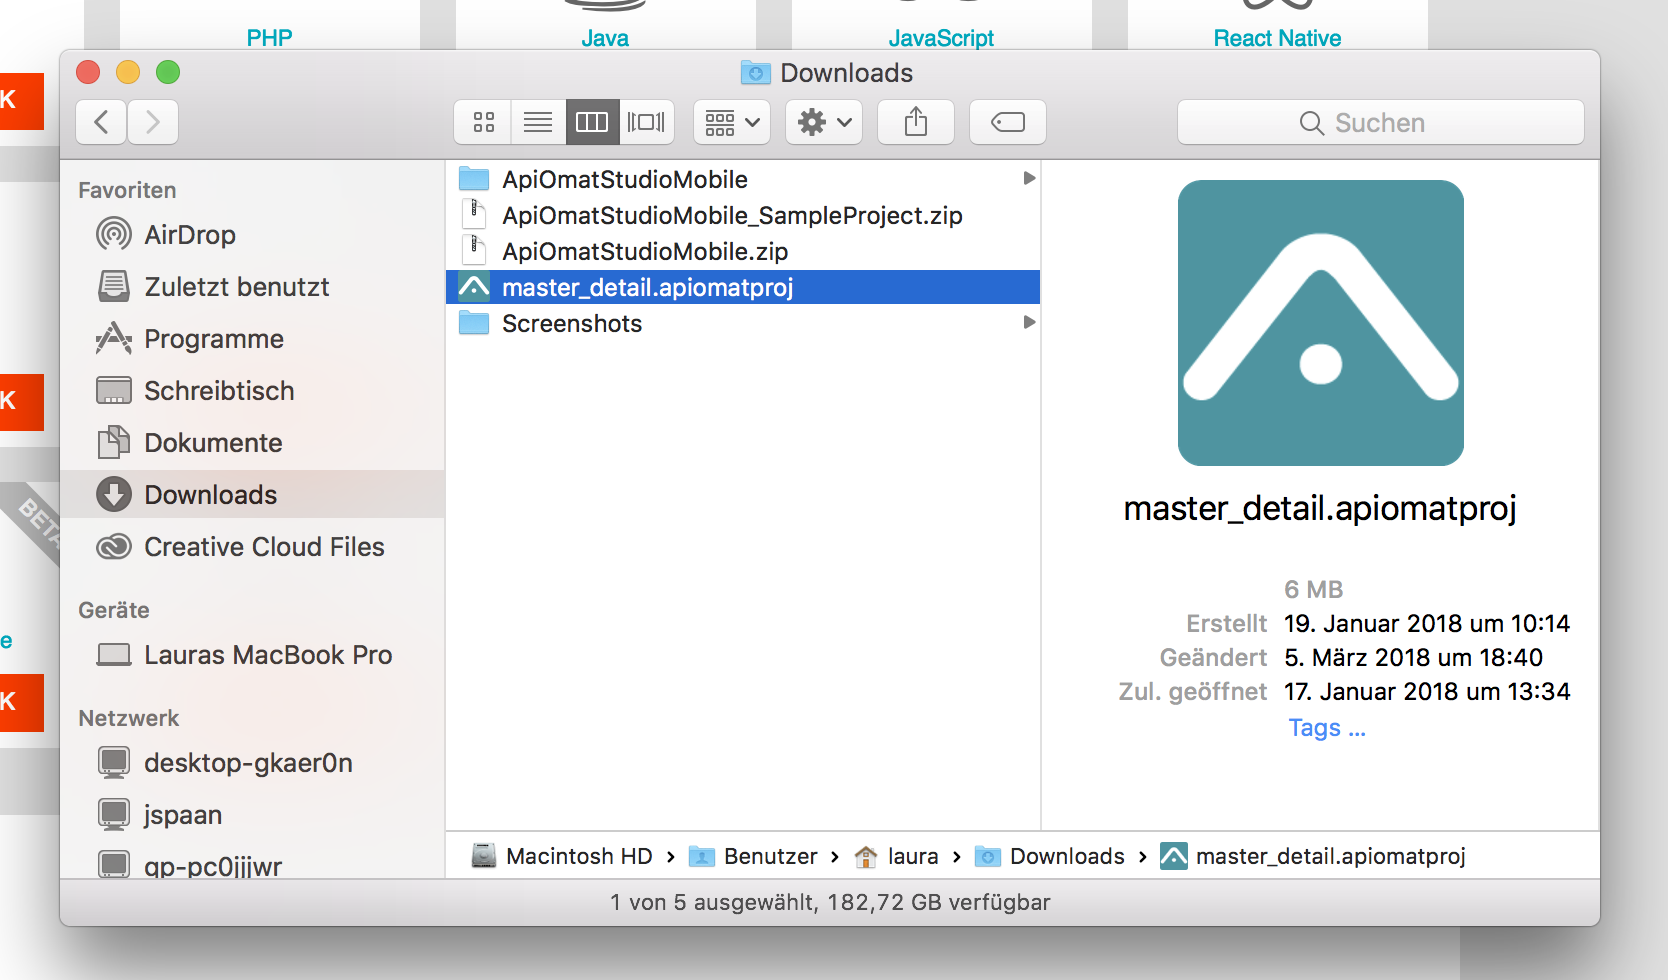Click laura in the path bar
The height and width of the screenshot is (980, 1668).
[911, 857]
